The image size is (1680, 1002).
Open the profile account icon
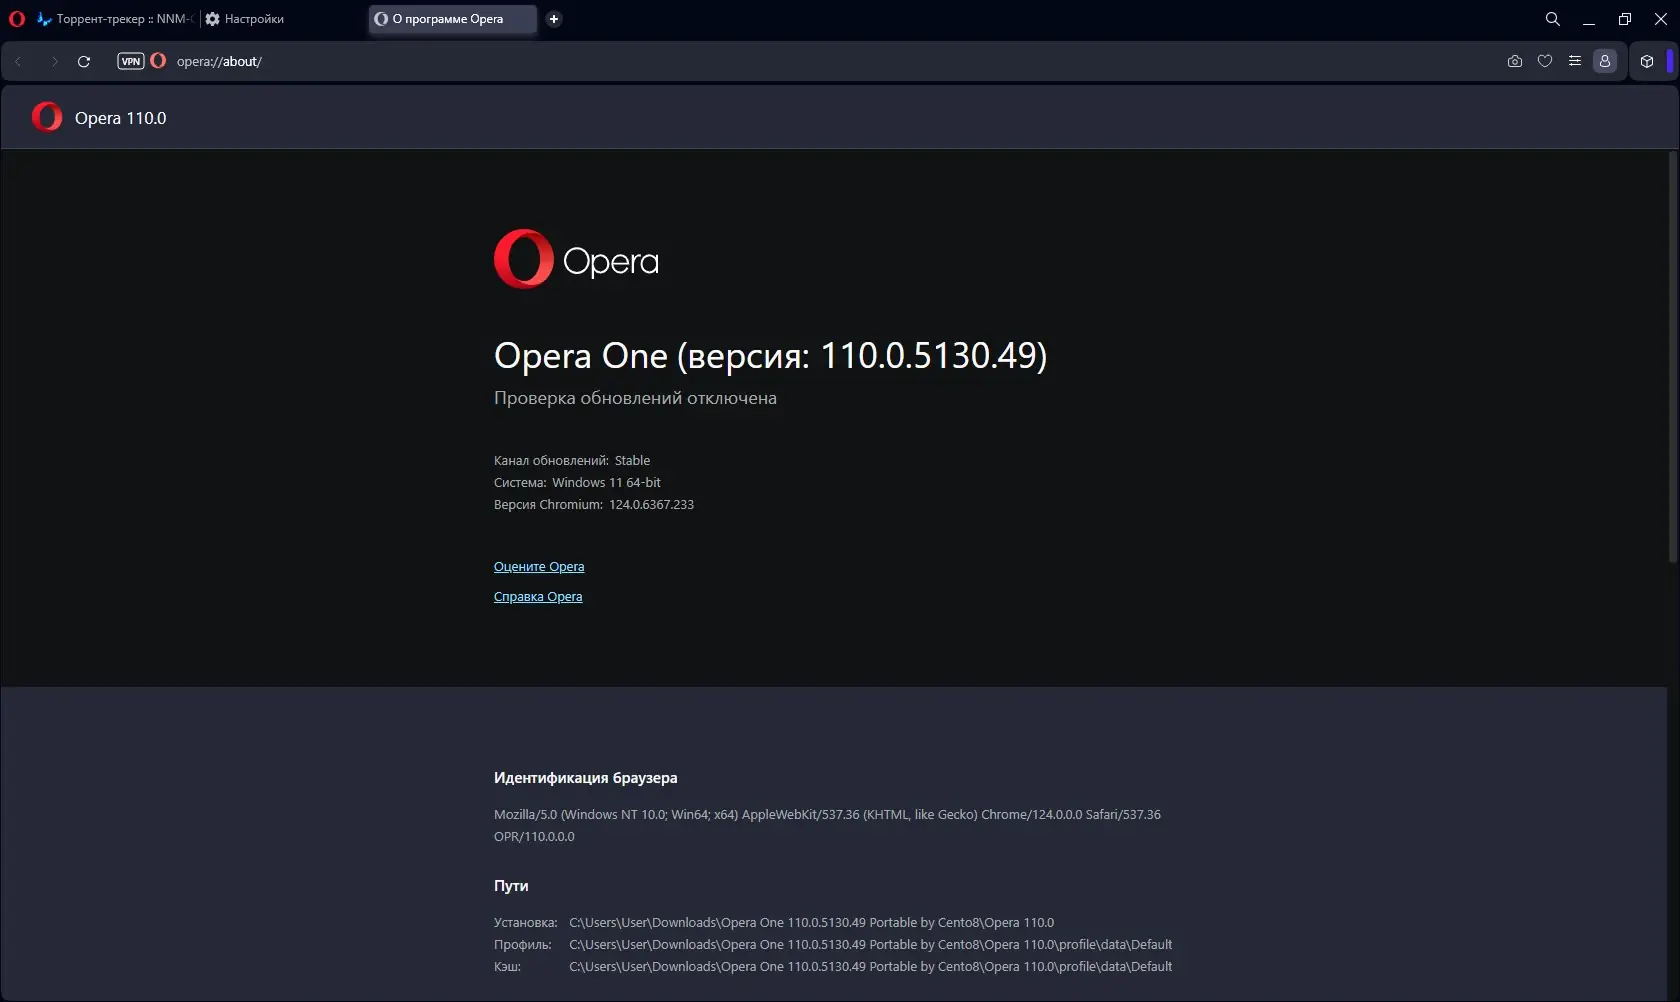pos(1605,61)
